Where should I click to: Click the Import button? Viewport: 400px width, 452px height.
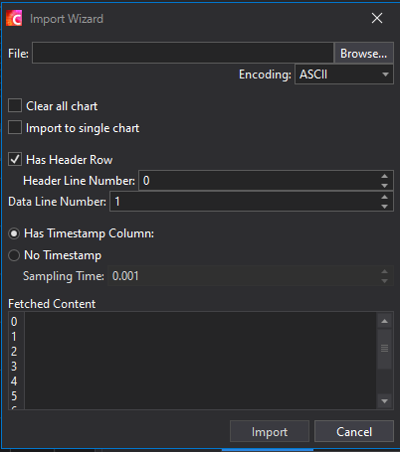click(x=270, y=432)
